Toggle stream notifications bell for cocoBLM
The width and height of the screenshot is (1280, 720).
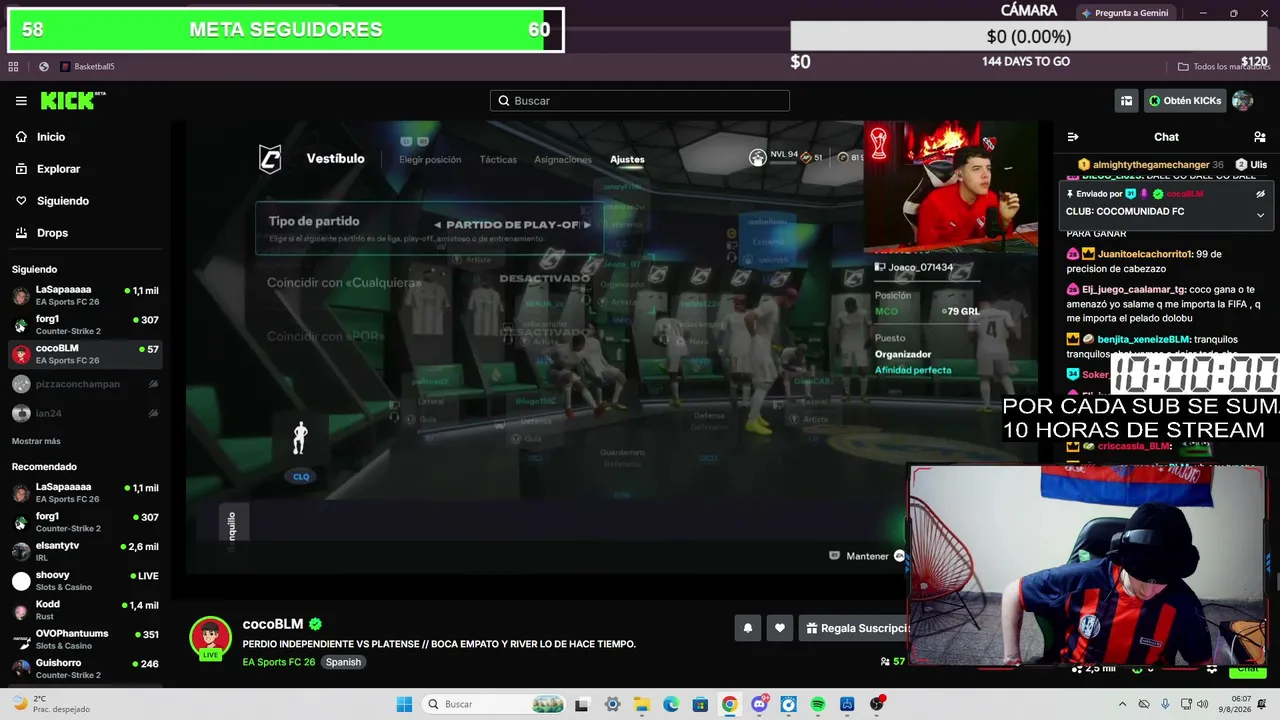tap(747, 628)
